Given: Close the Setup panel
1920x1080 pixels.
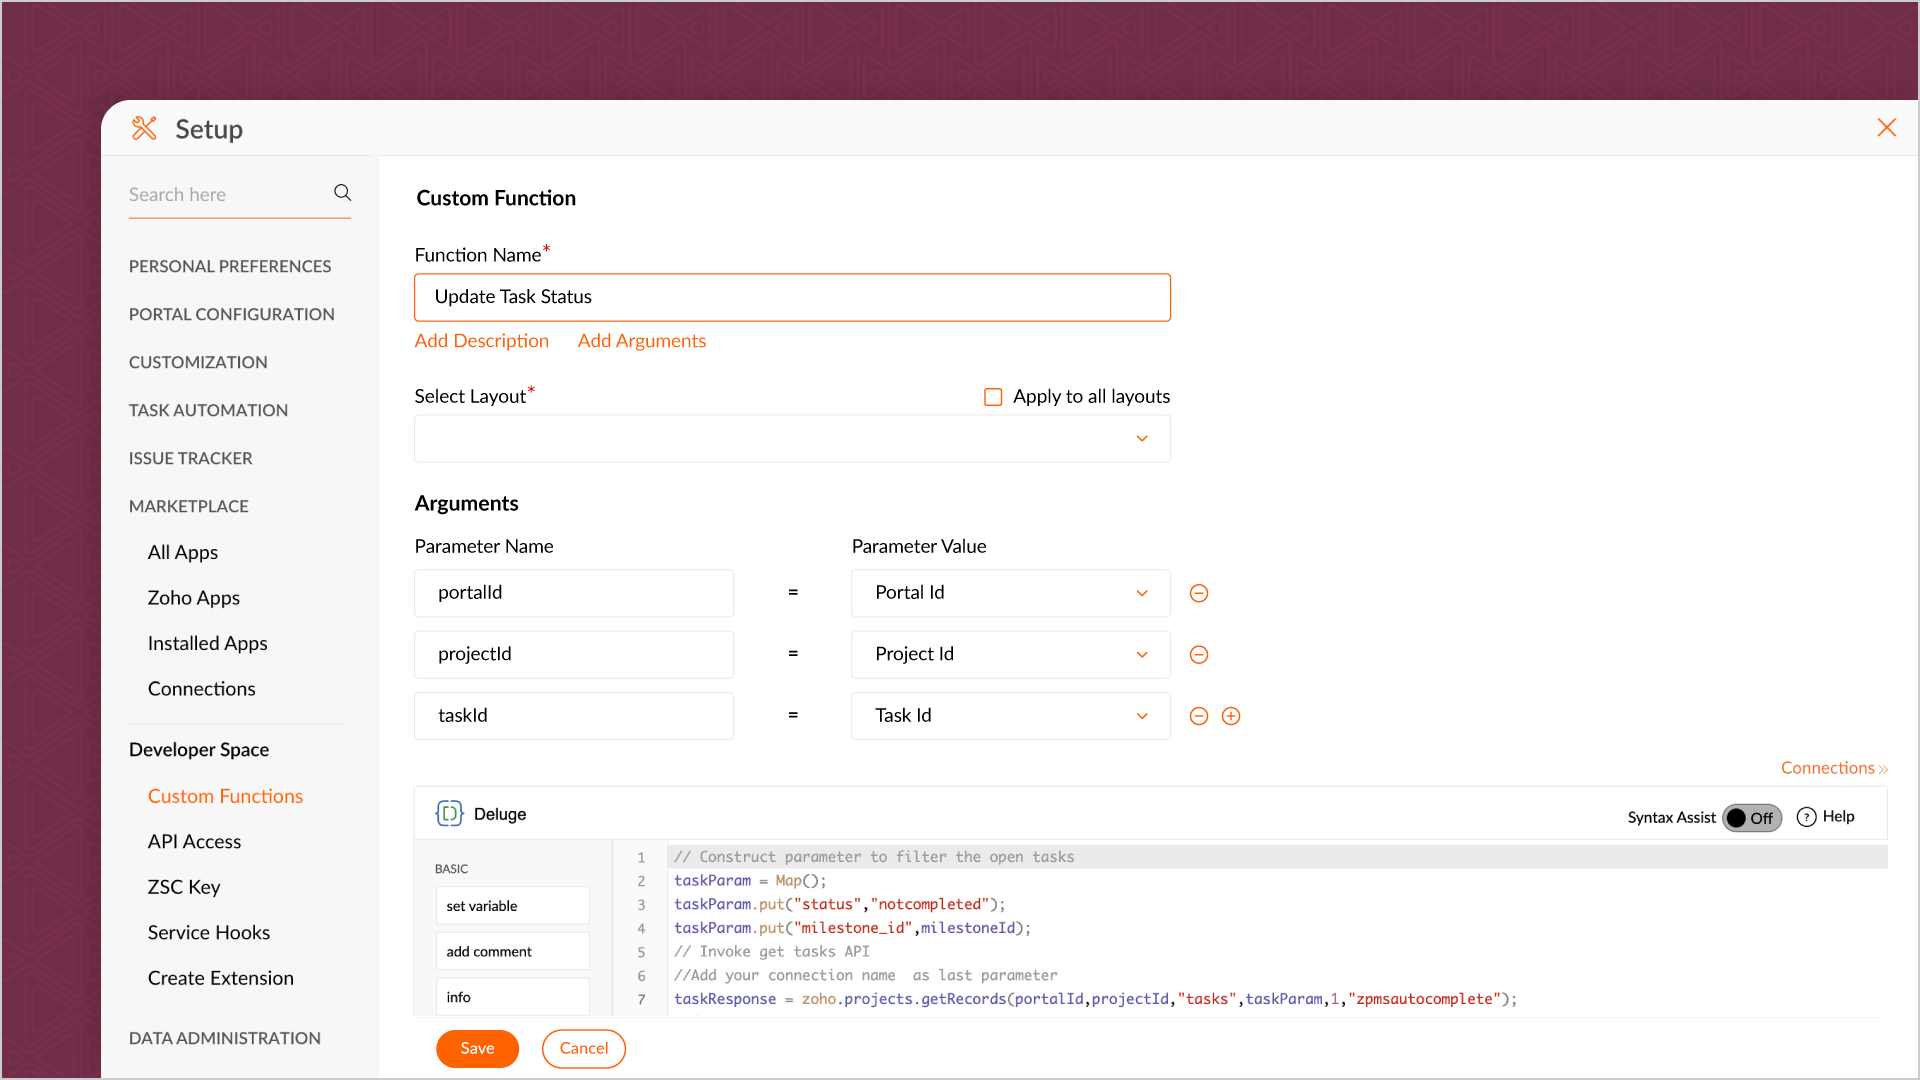Looking at the screenshot, I should [x=1886, y=128].
